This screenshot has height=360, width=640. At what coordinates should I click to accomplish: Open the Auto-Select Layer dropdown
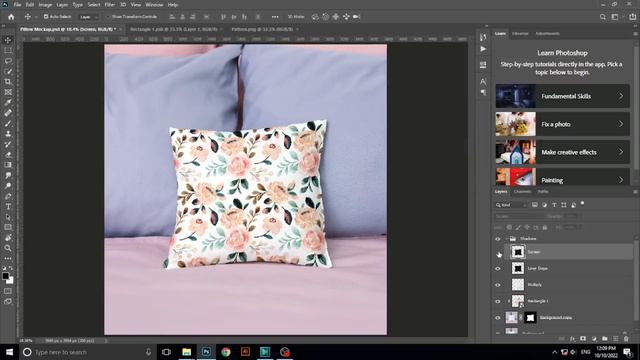click(89, 17)
